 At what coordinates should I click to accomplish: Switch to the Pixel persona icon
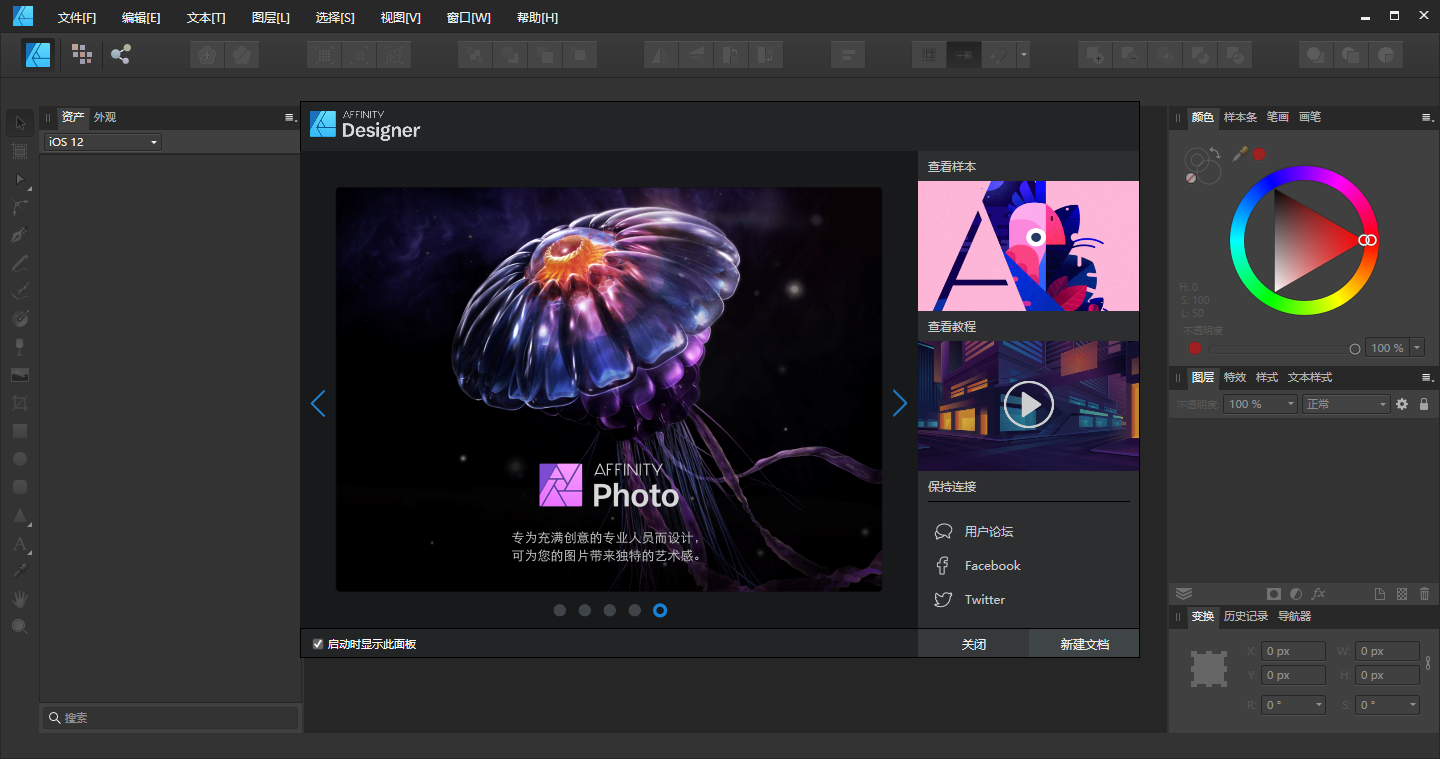(x=82, y=54)
